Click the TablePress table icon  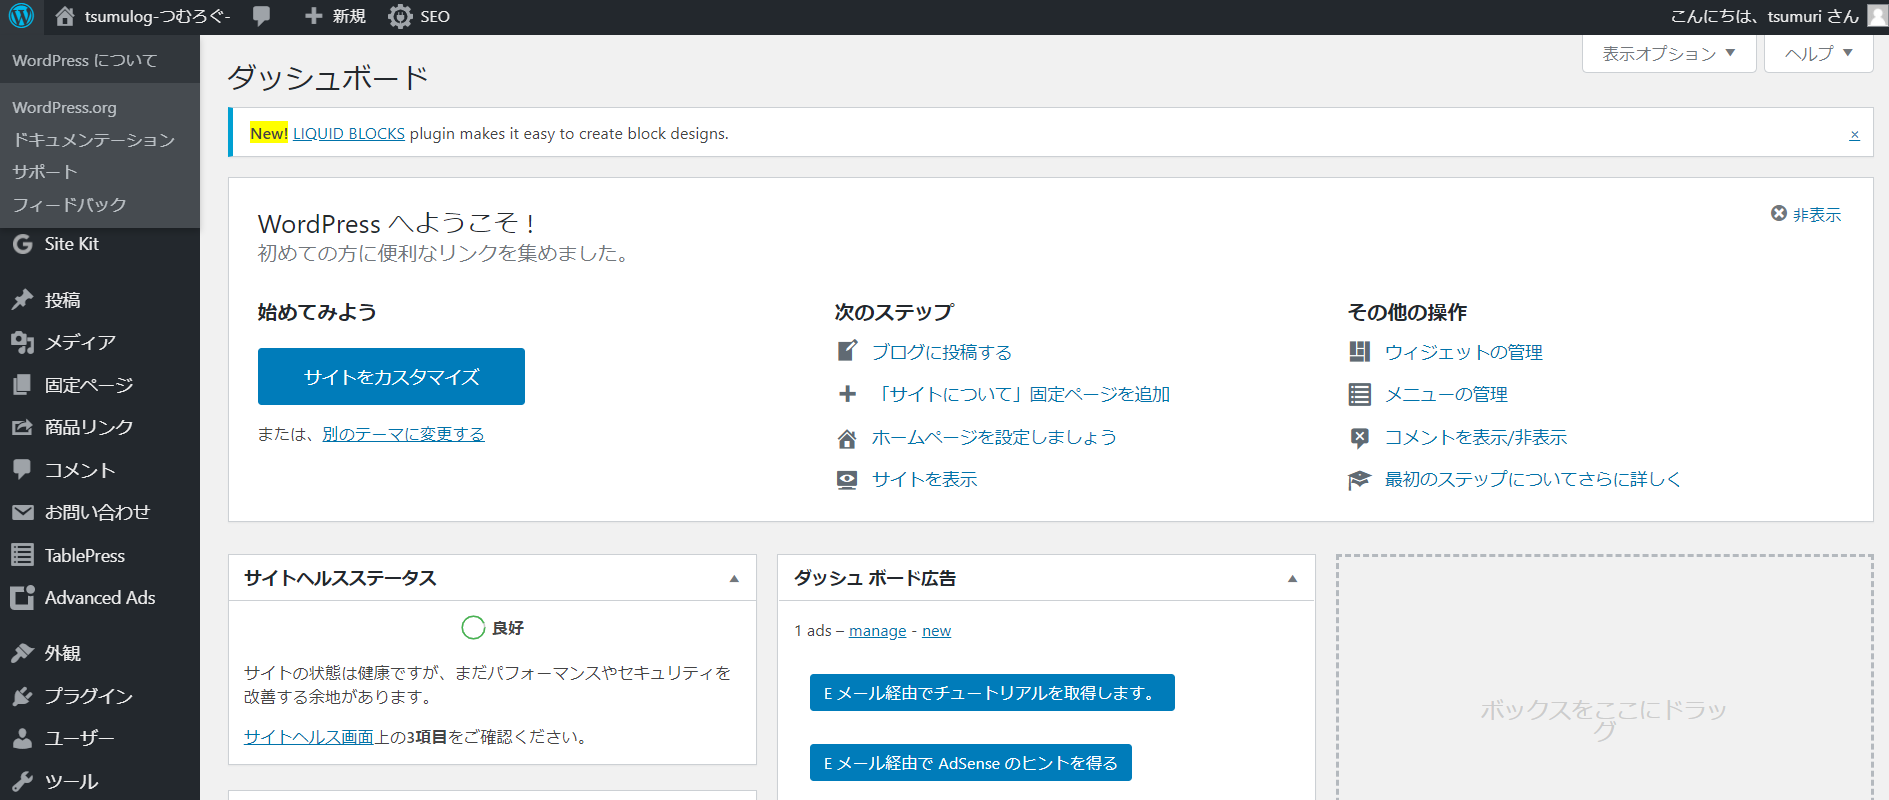(22, 555)
